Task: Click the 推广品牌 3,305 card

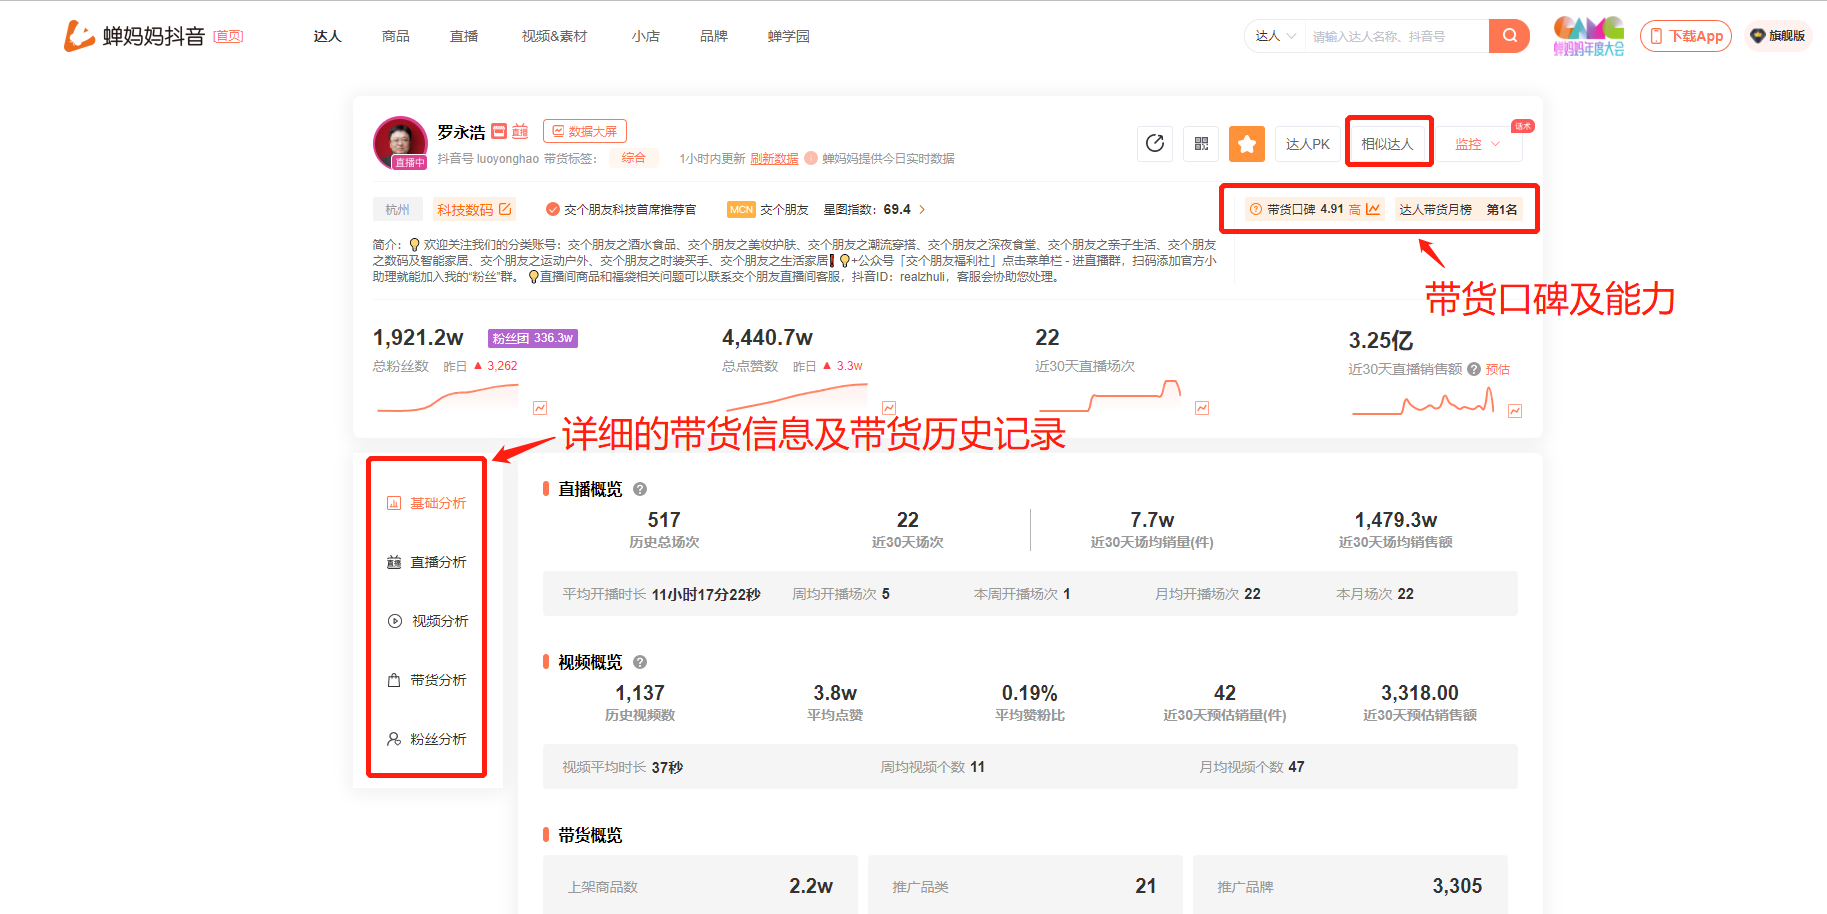Action: pos(1350,885)
